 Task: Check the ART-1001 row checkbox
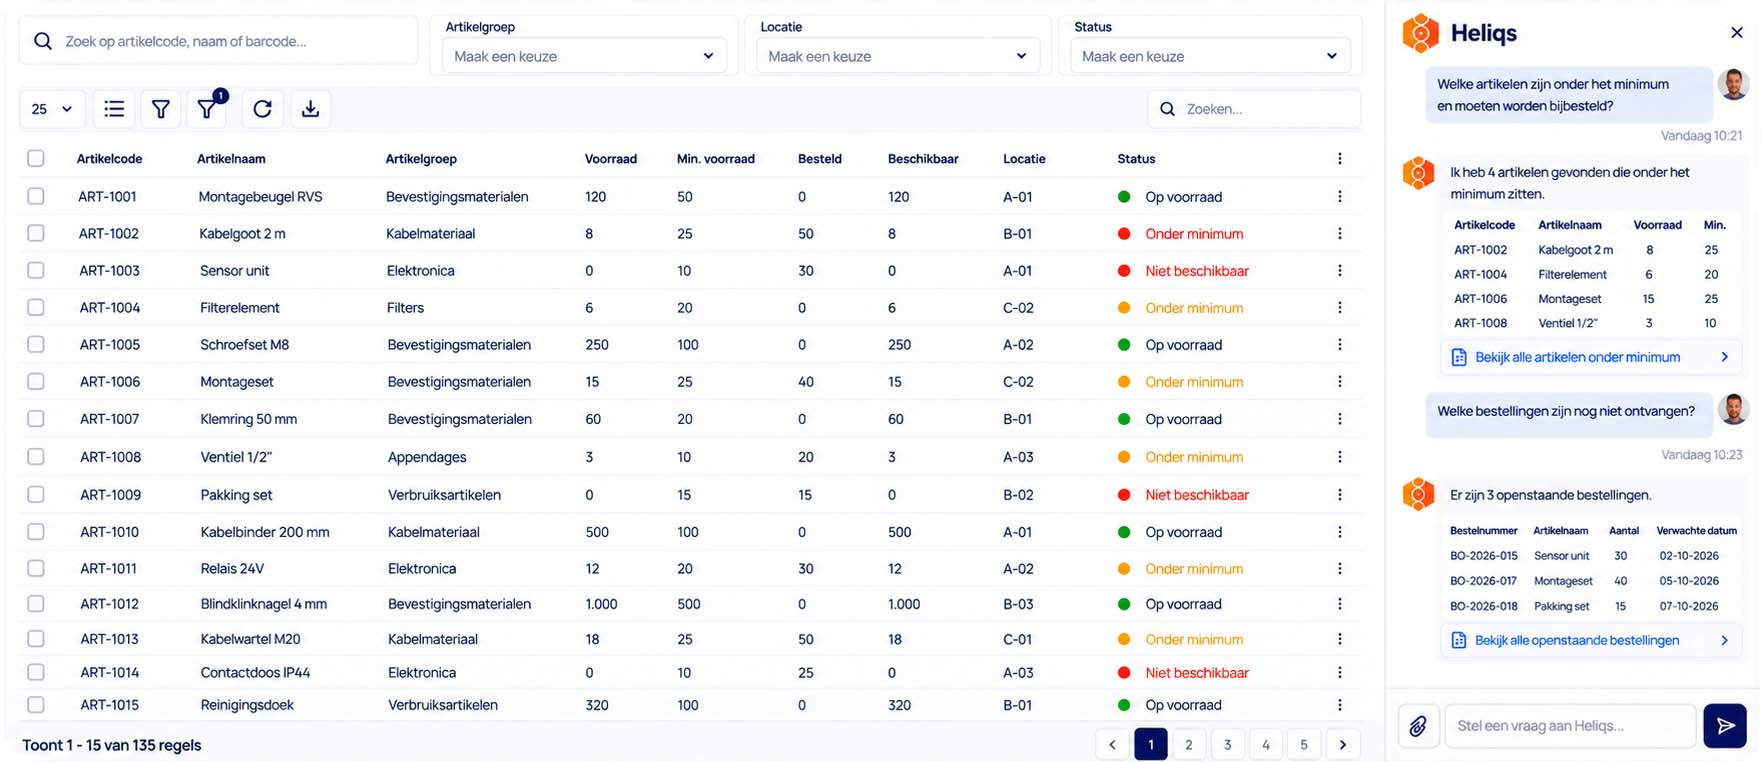click(x=36, y=196)
